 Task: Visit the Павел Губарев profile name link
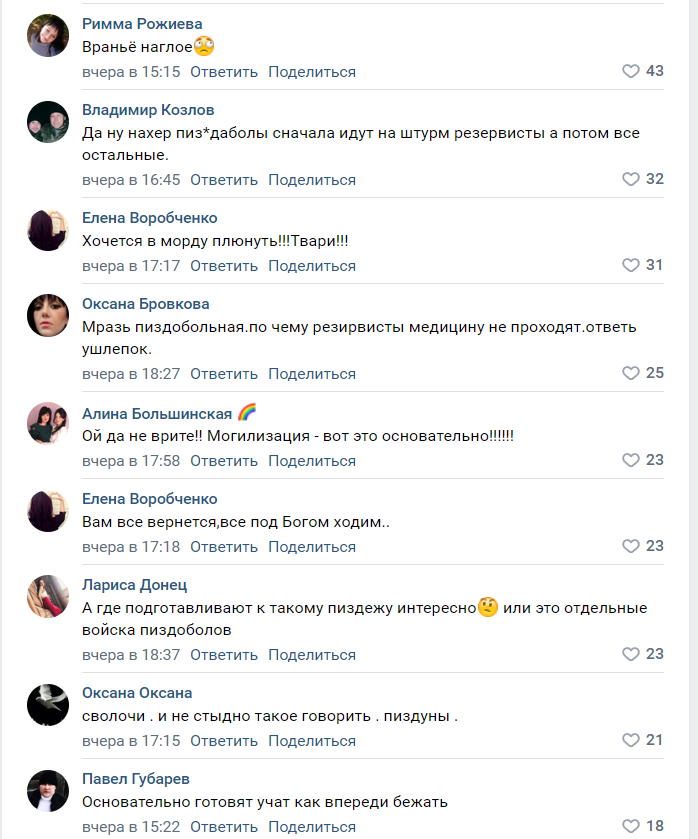point(135,779)
